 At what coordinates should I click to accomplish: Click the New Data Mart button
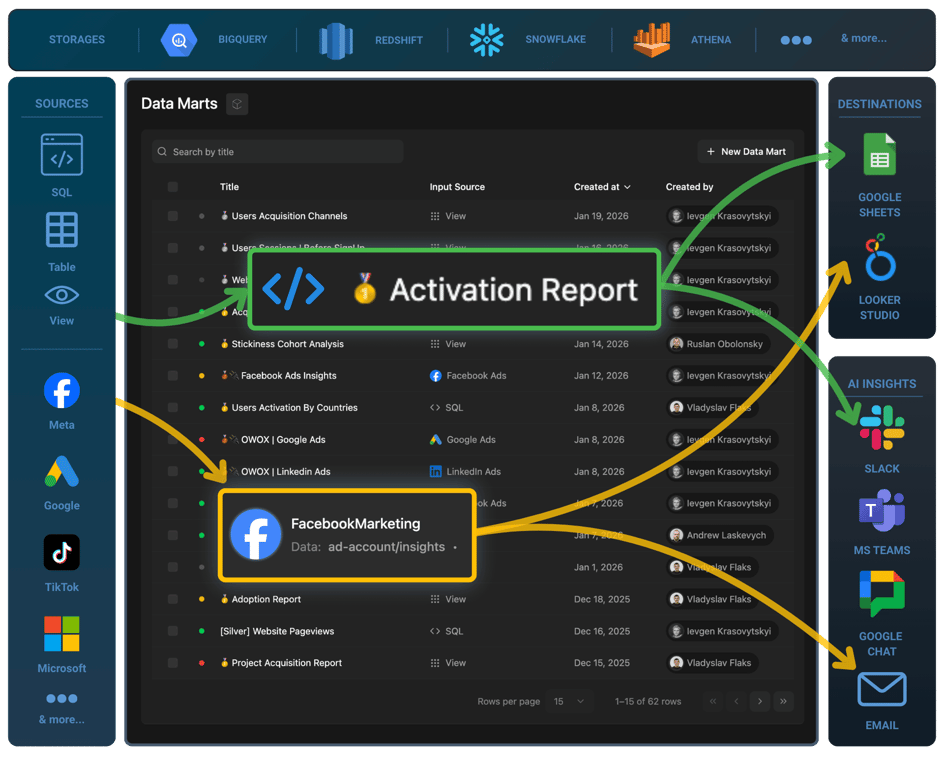(x=745, y=152)
